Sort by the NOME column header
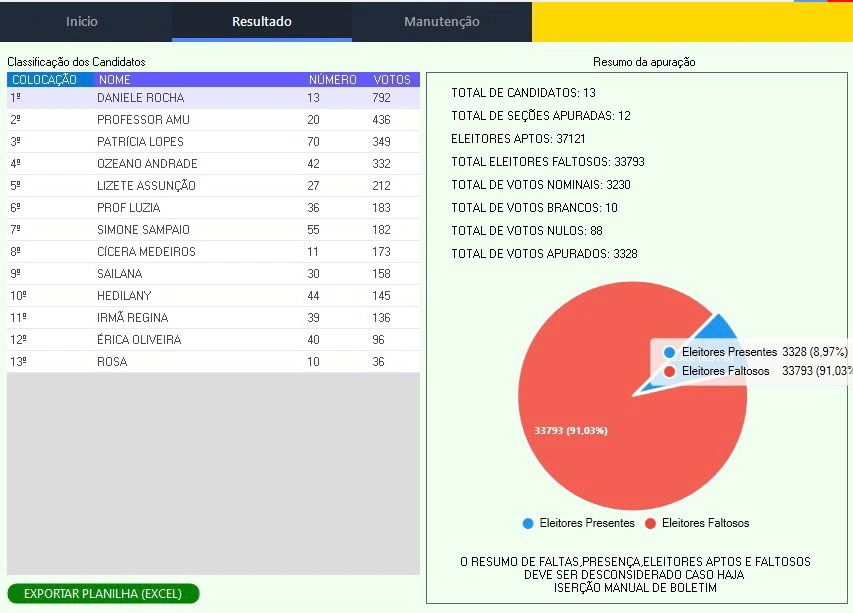Viewport: 853px width, 613px height. coord(114,80)
